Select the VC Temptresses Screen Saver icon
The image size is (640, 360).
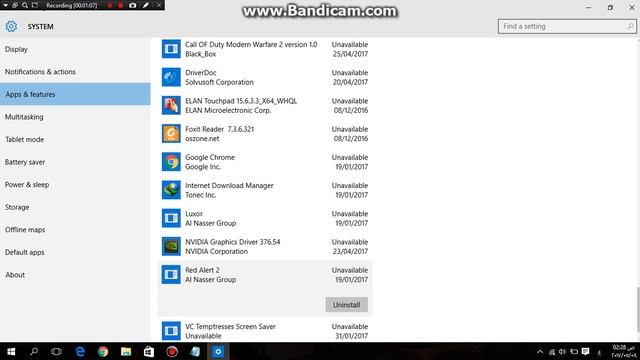pyautogui.click(x=171, y=331)
